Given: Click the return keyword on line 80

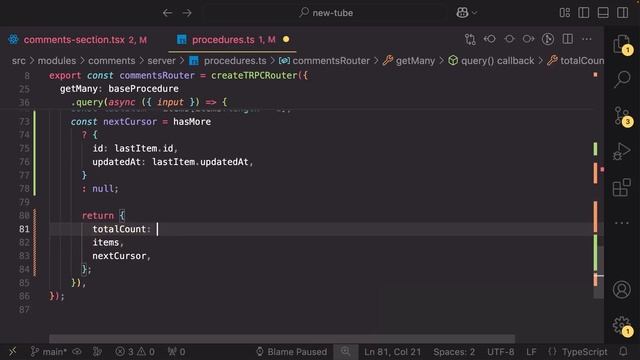Looking at the screenshot, I should 98,216.
